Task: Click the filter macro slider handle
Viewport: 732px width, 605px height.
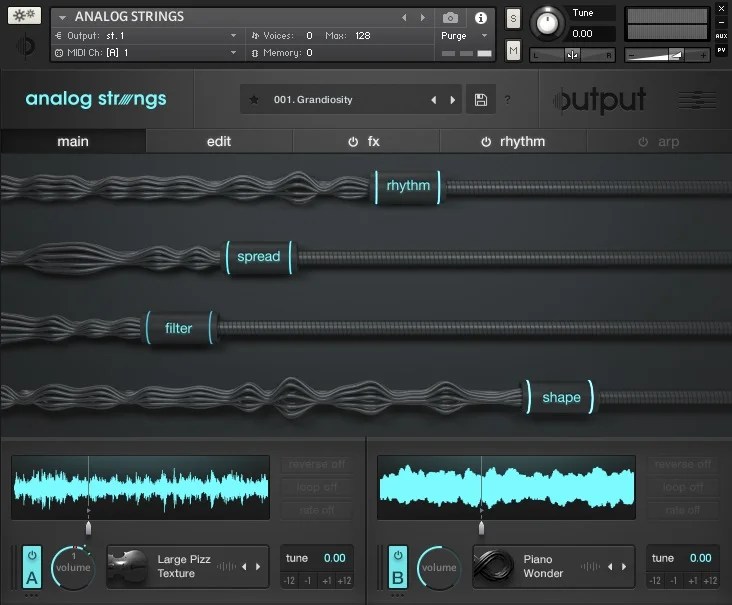Action: (x=179, y=328)
